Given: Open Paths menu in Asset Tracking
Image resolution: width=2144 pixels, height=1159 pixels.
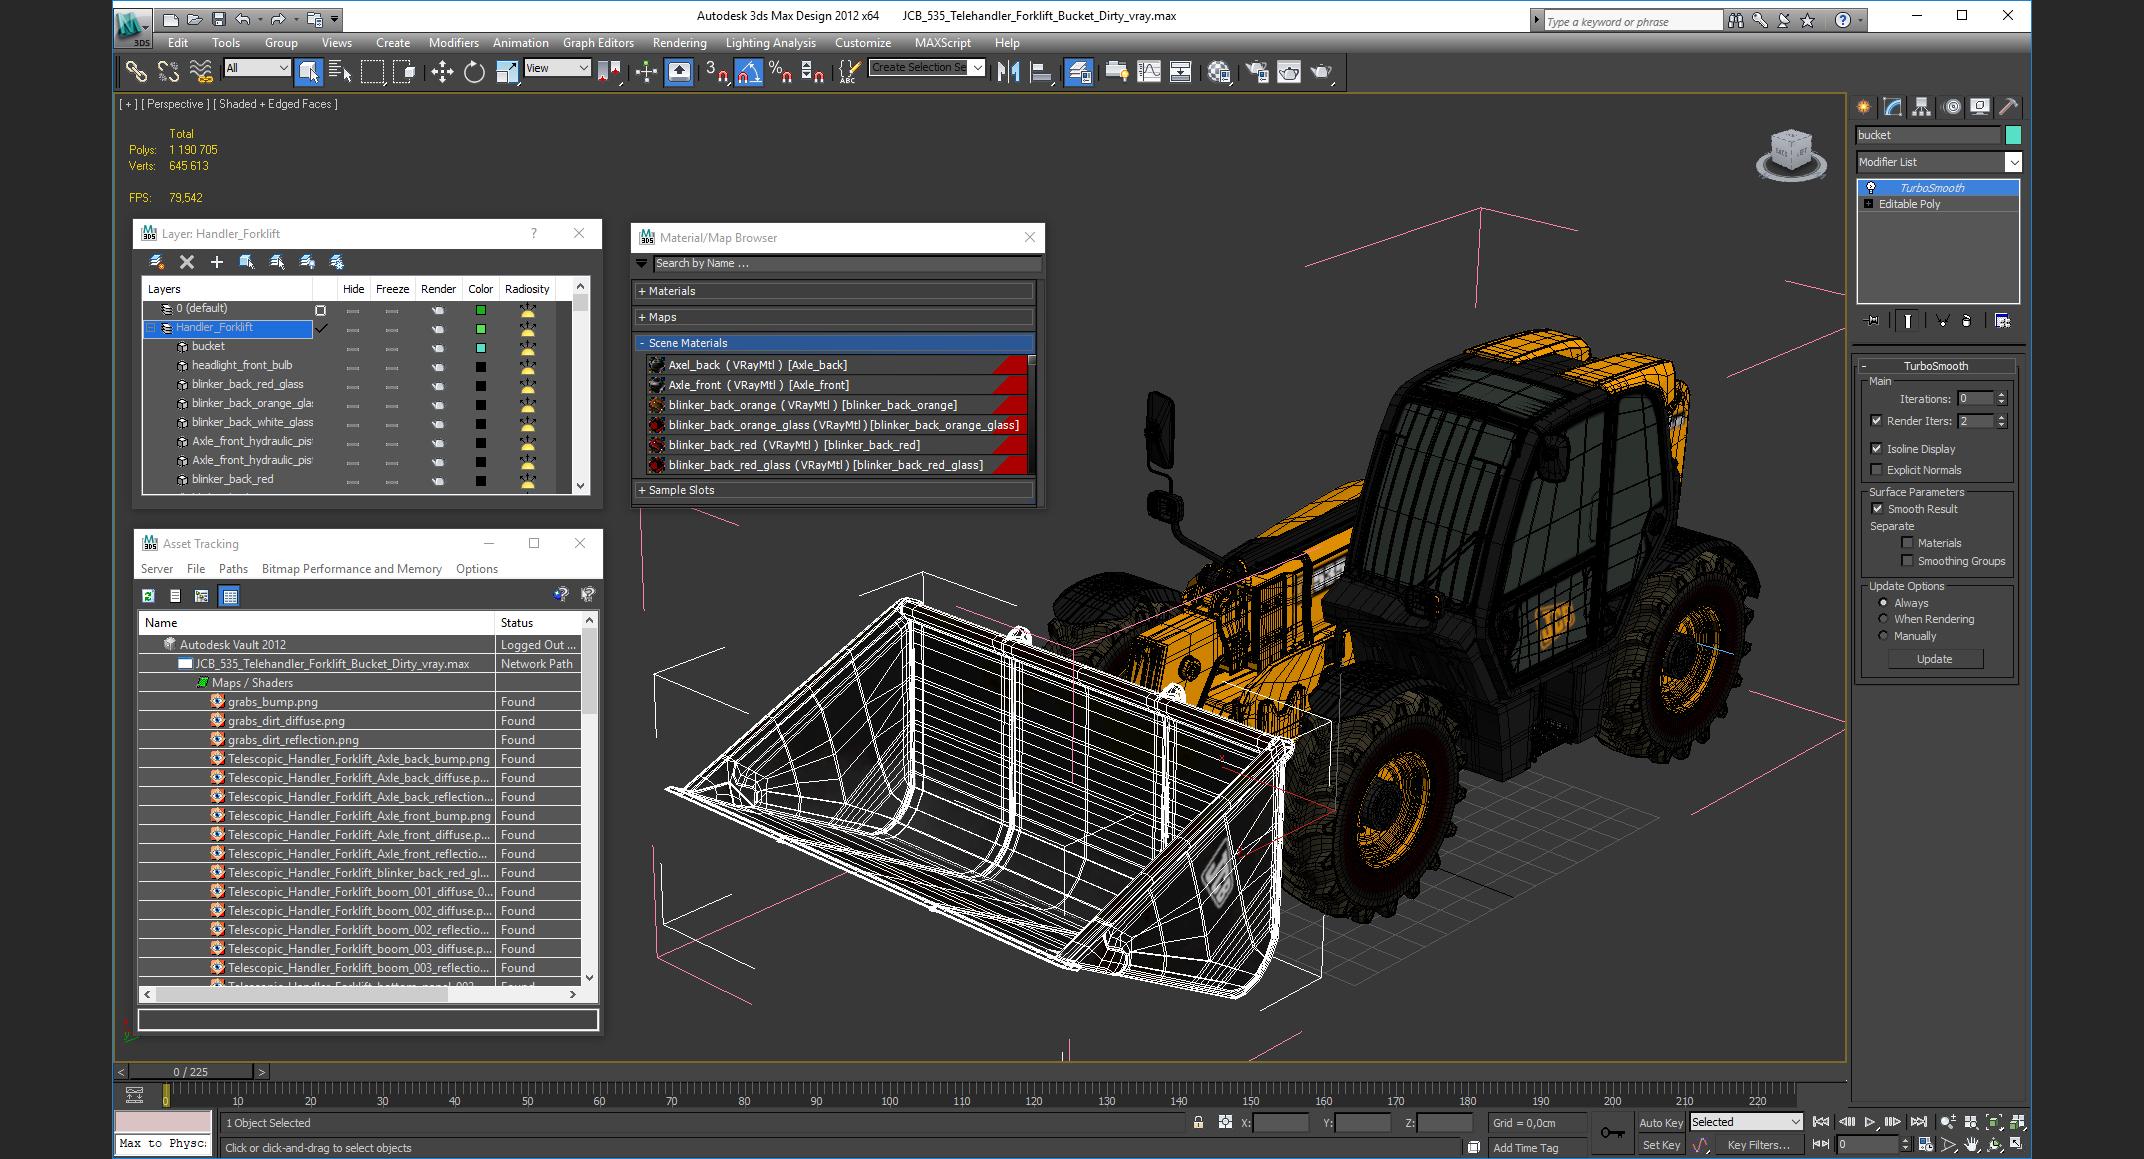Looking at the screenshot, I should [233, 569].
